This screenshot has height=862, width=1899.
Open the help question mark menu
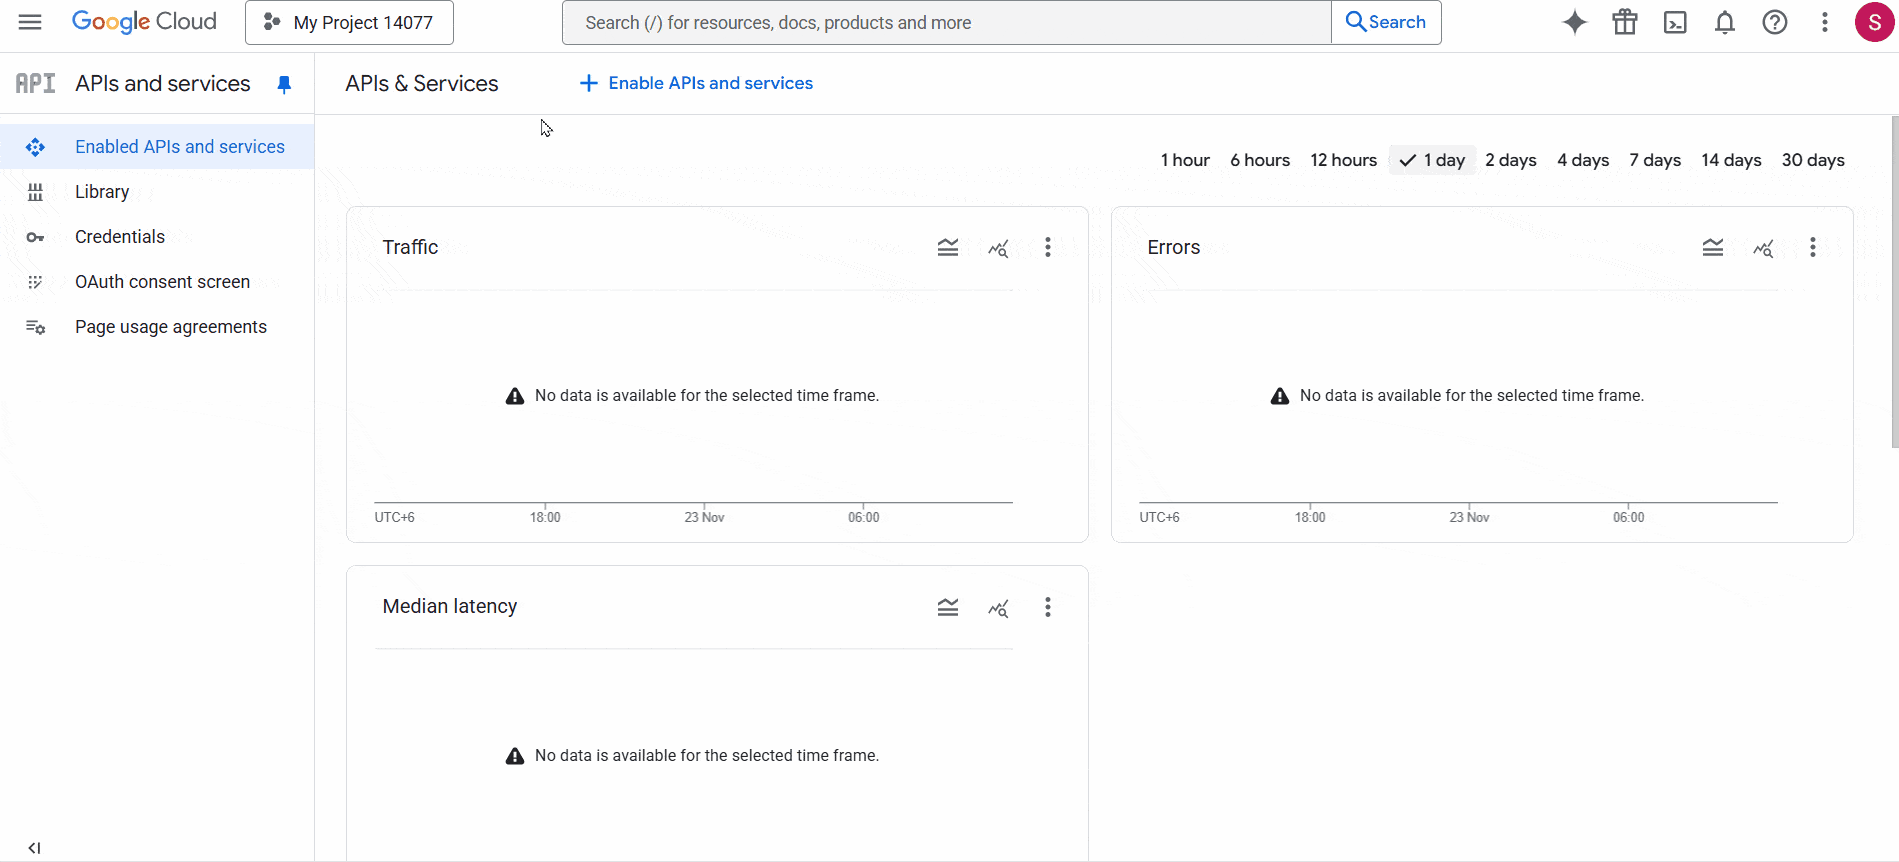1774,22
